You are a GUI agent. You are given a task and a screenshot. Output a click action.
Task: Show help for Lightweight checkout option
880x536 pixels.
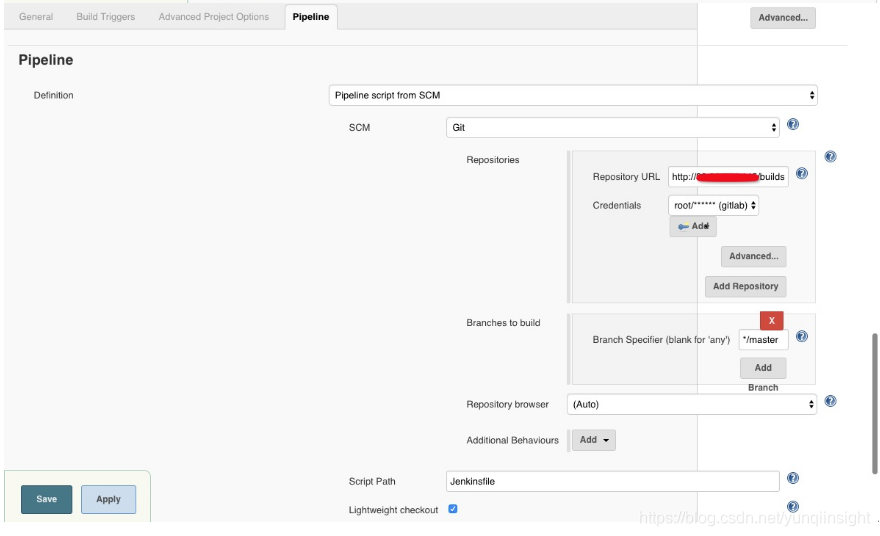pos(793,507)
